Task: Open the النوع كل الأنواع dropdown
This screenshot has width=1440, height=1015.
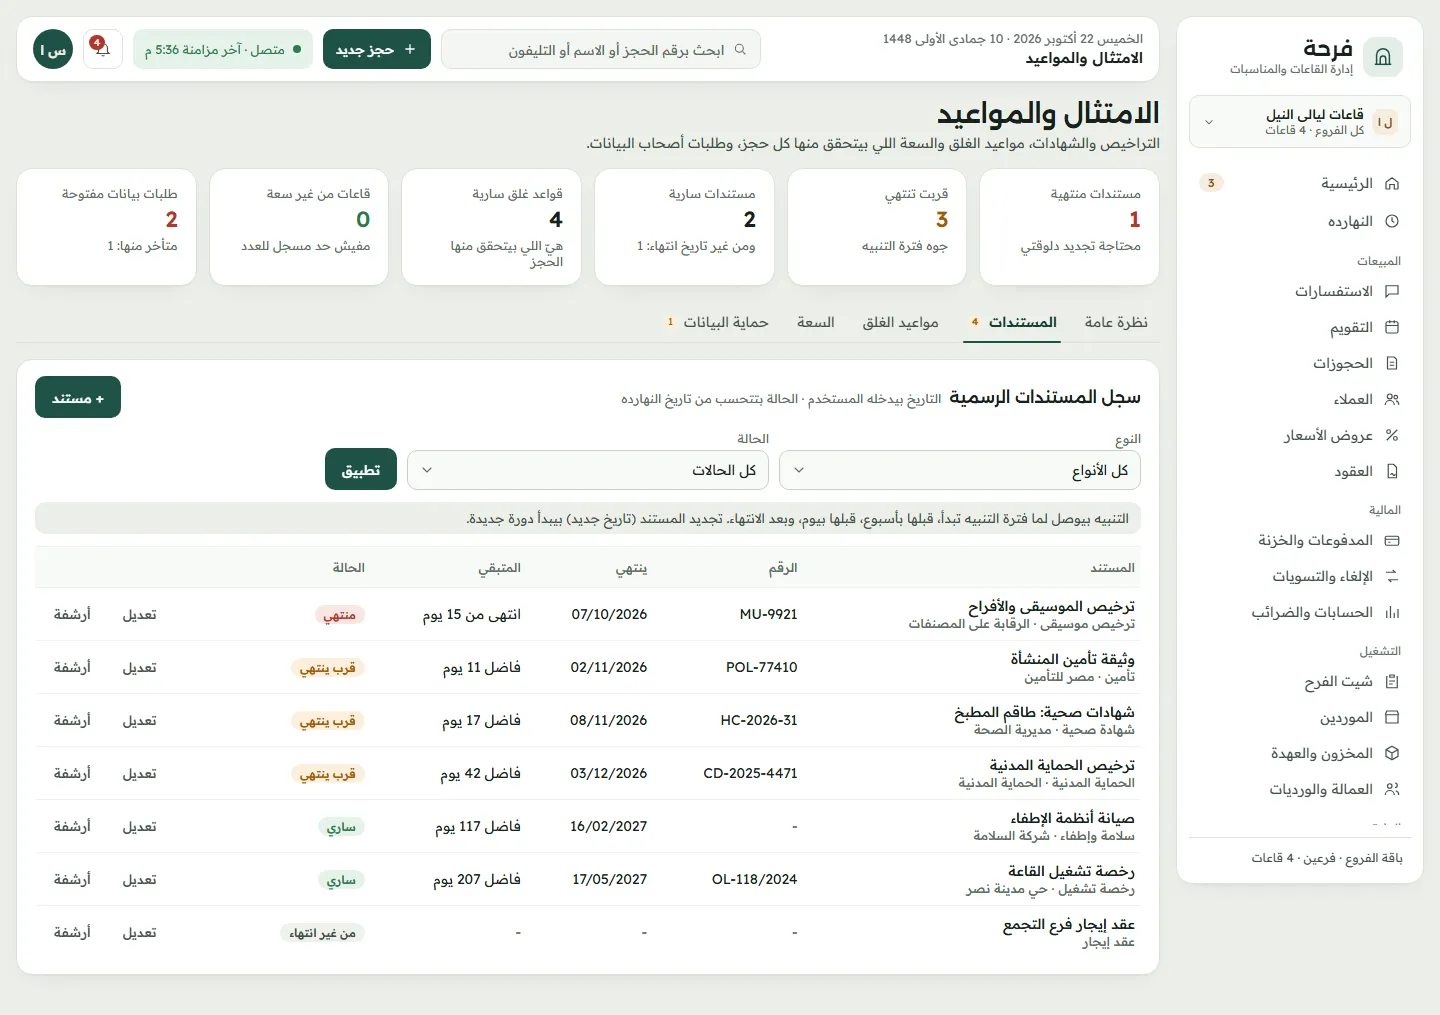Action: [960, 470]
